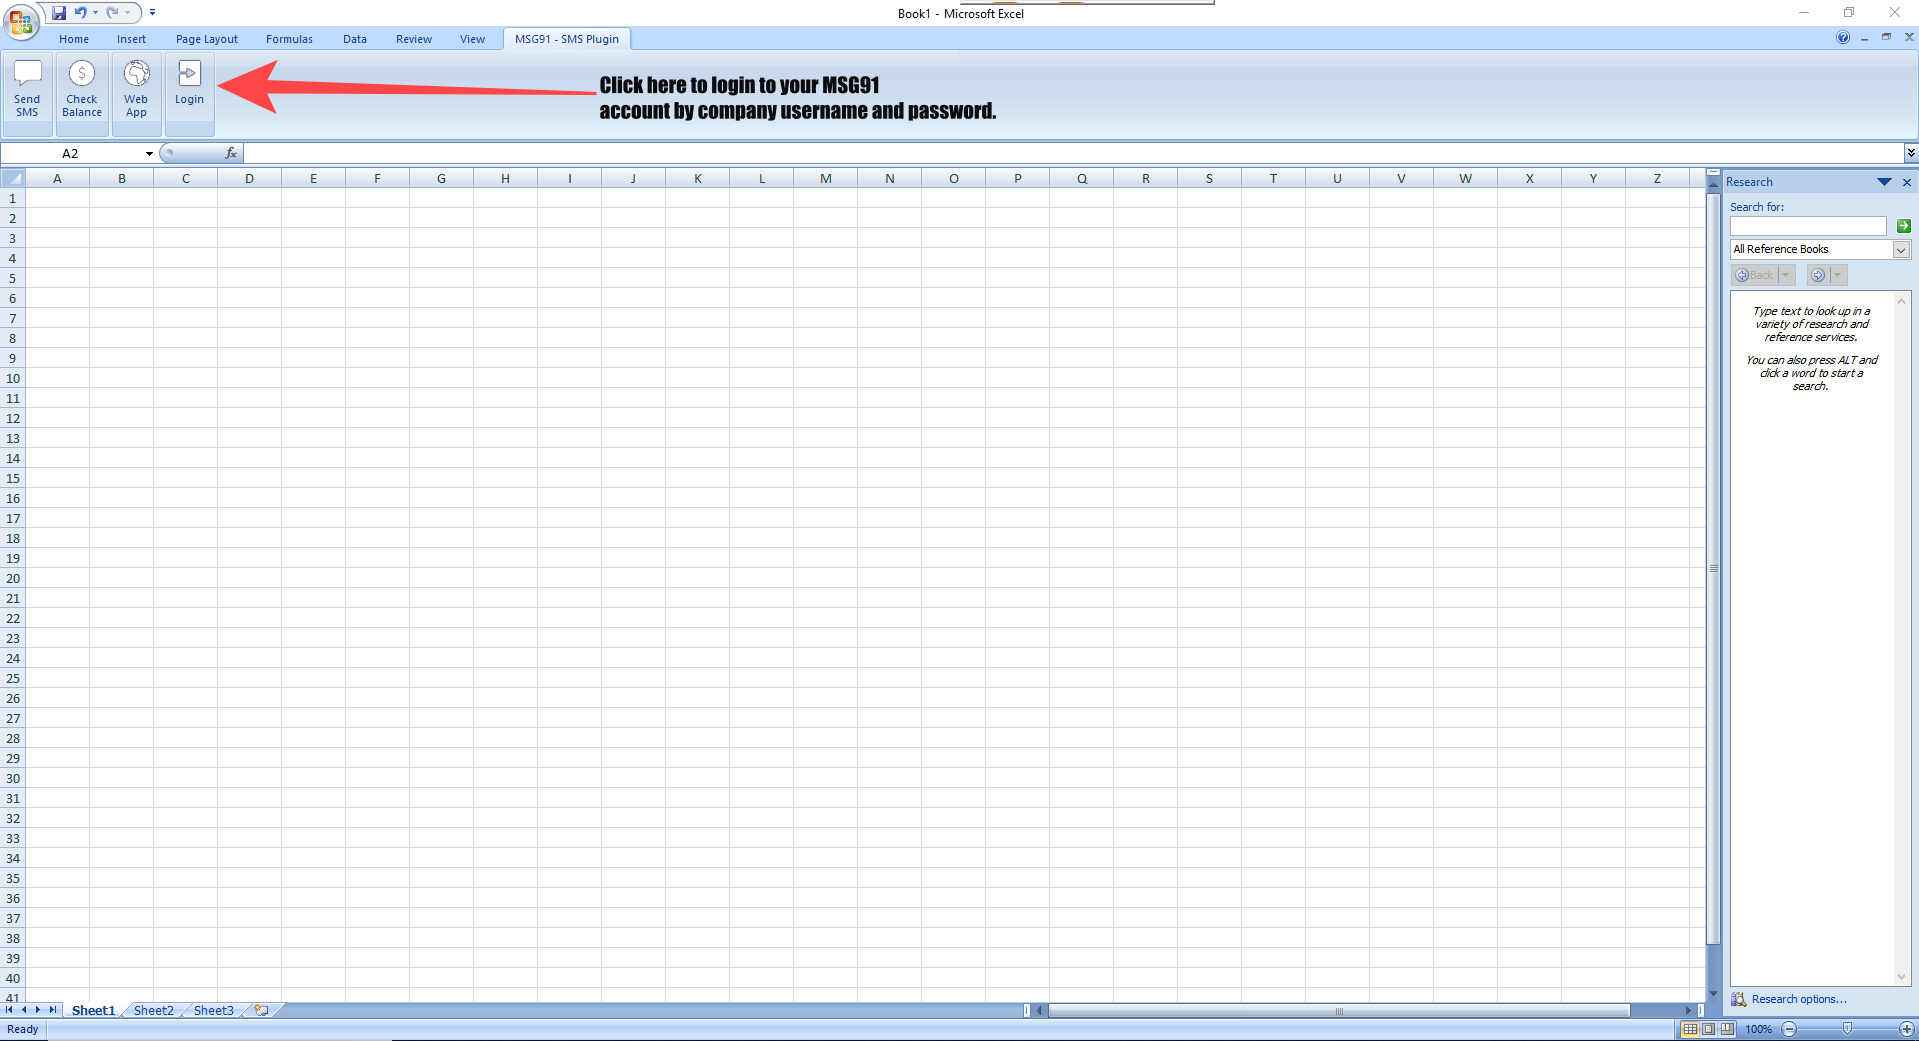Click the vertical sheet scrollbar thumb

[1713, 570]
